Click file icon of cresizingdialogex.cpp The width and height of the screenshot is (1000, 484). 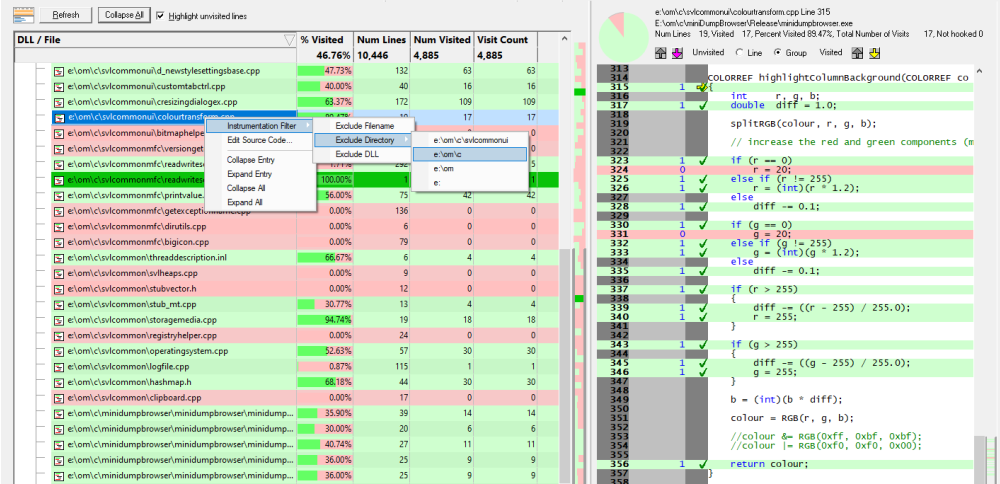click(59, 102)
